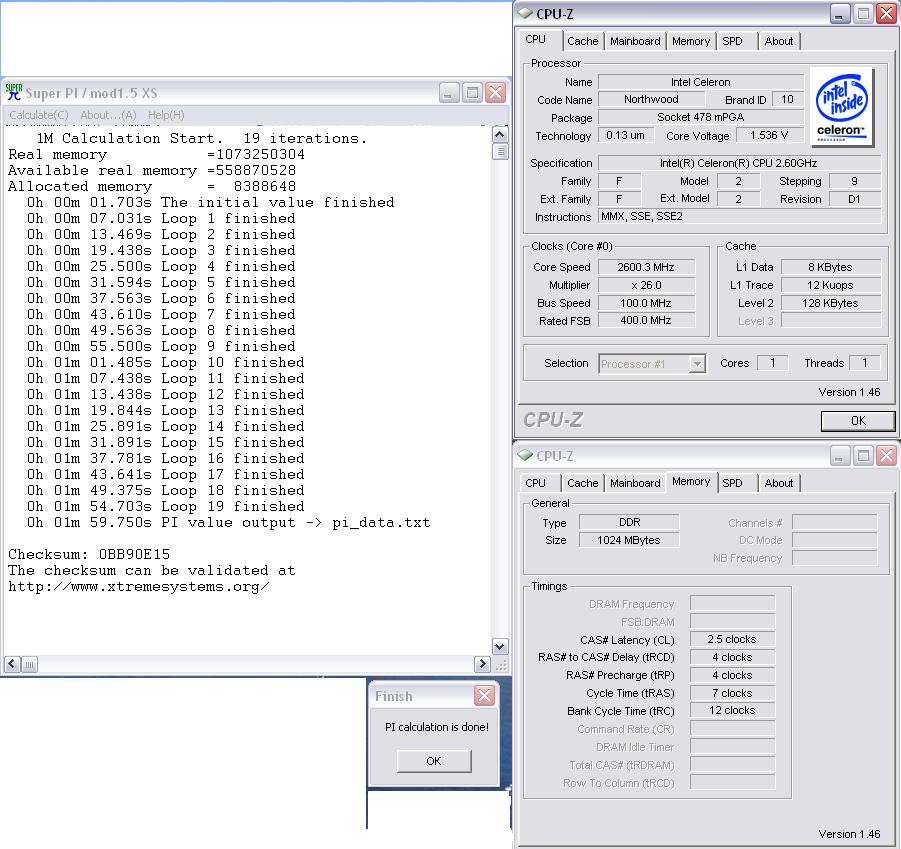
Task: Click the 'Socket 478 mPGA' Package value
Action: [700, 117]
